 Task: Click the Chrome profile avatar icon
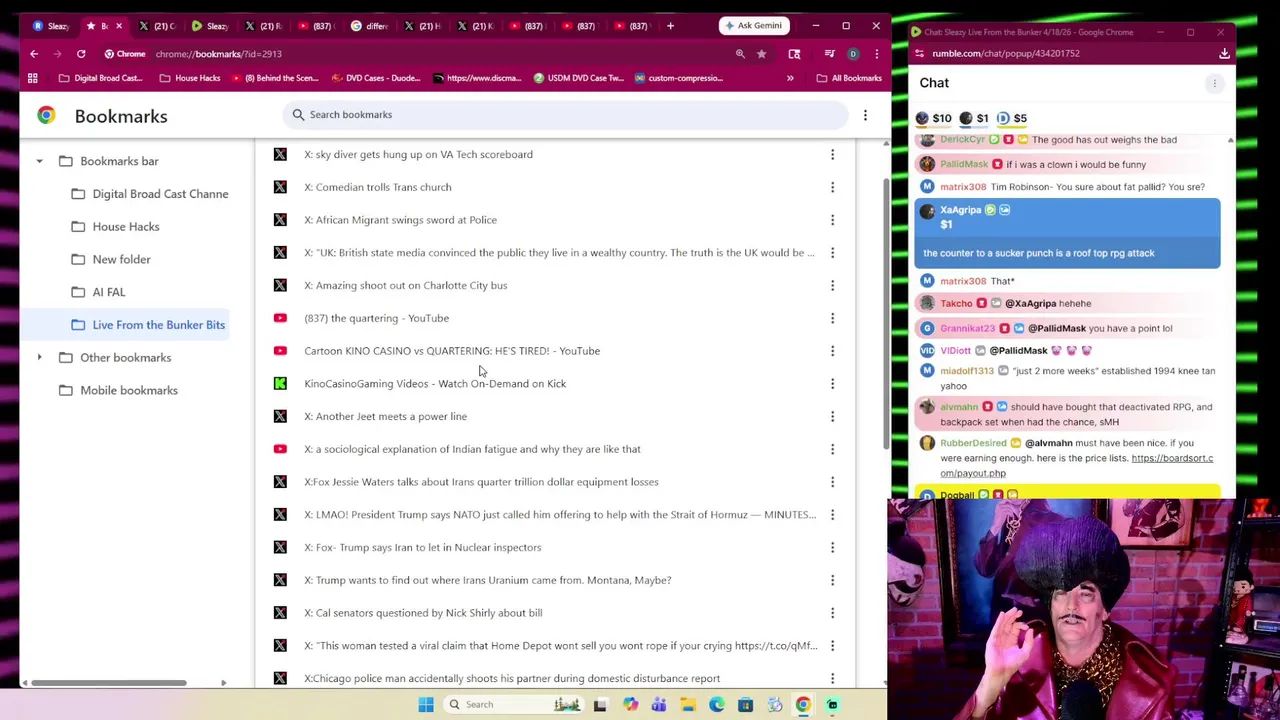click(853, 54)
